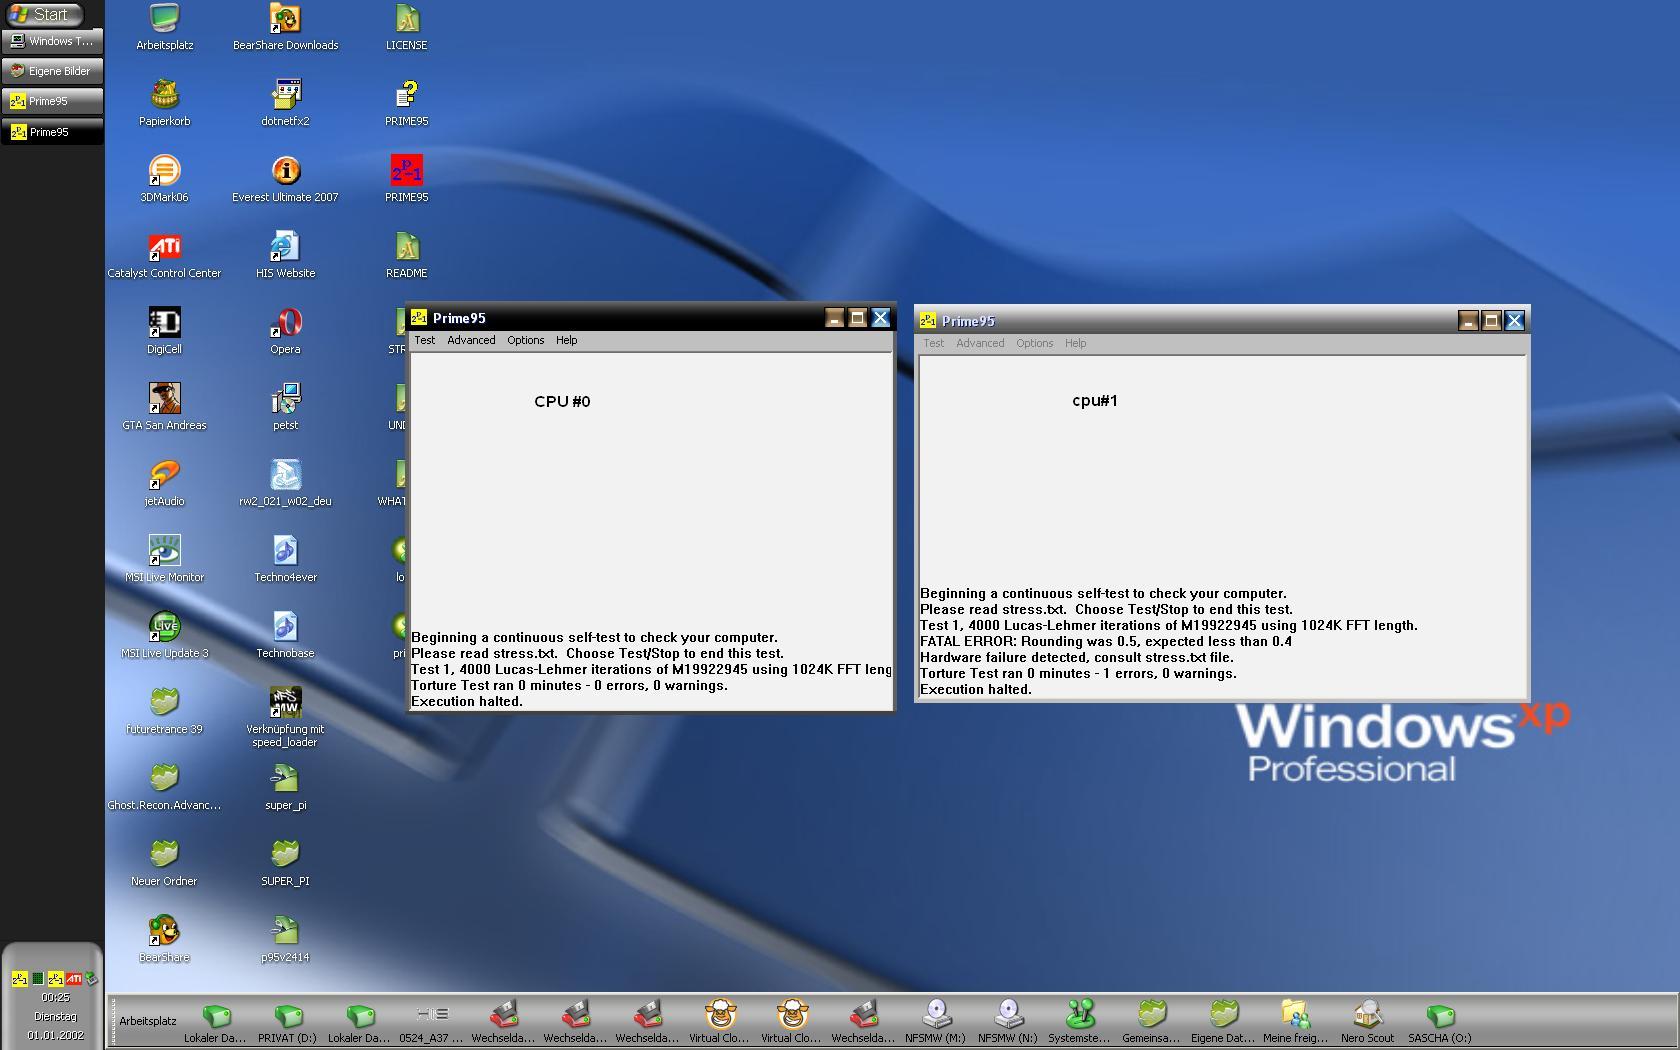The image size is (1680, 1050).
Task: Click the ATI tray icon
Action: point(74,979)
